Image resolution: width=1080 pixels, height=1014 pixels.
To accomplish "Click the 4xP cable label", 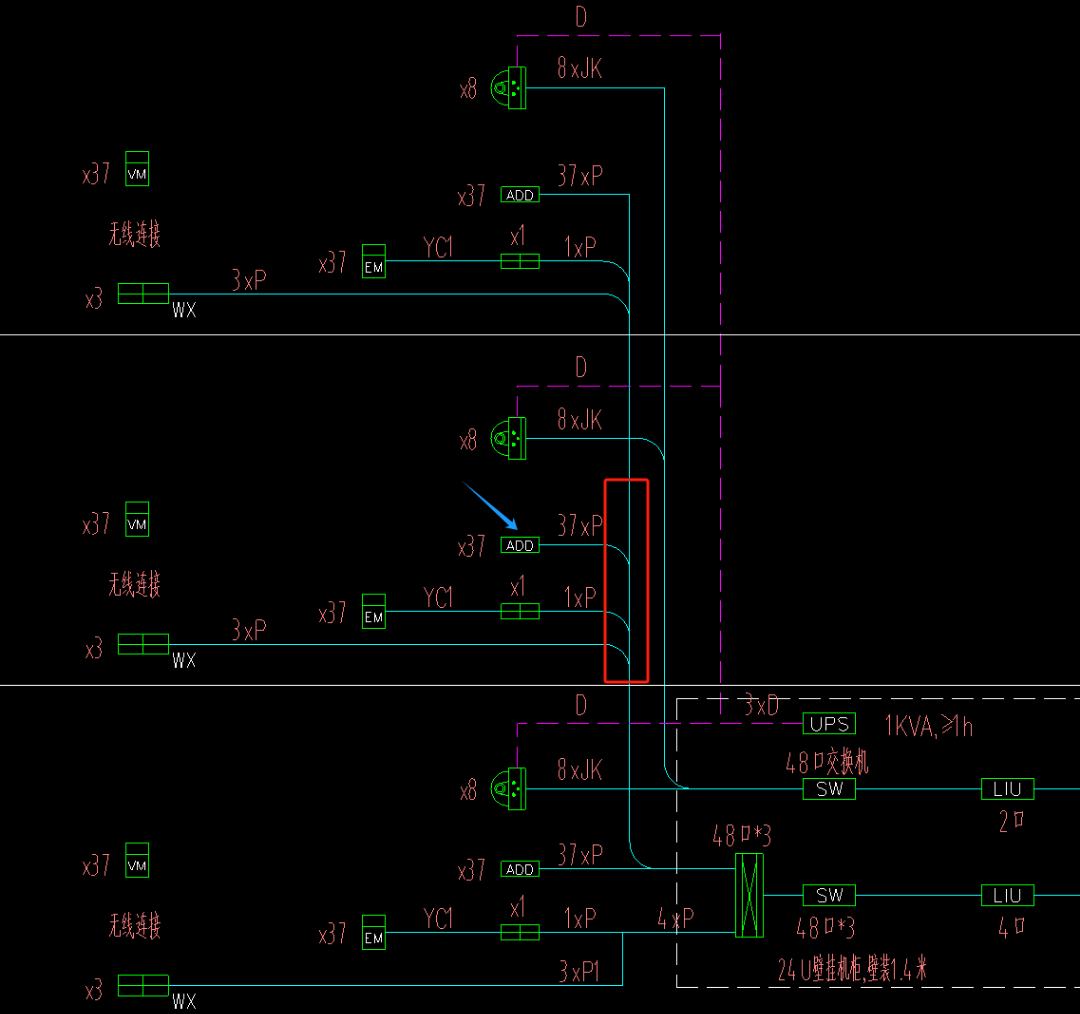I will [676, 918].
